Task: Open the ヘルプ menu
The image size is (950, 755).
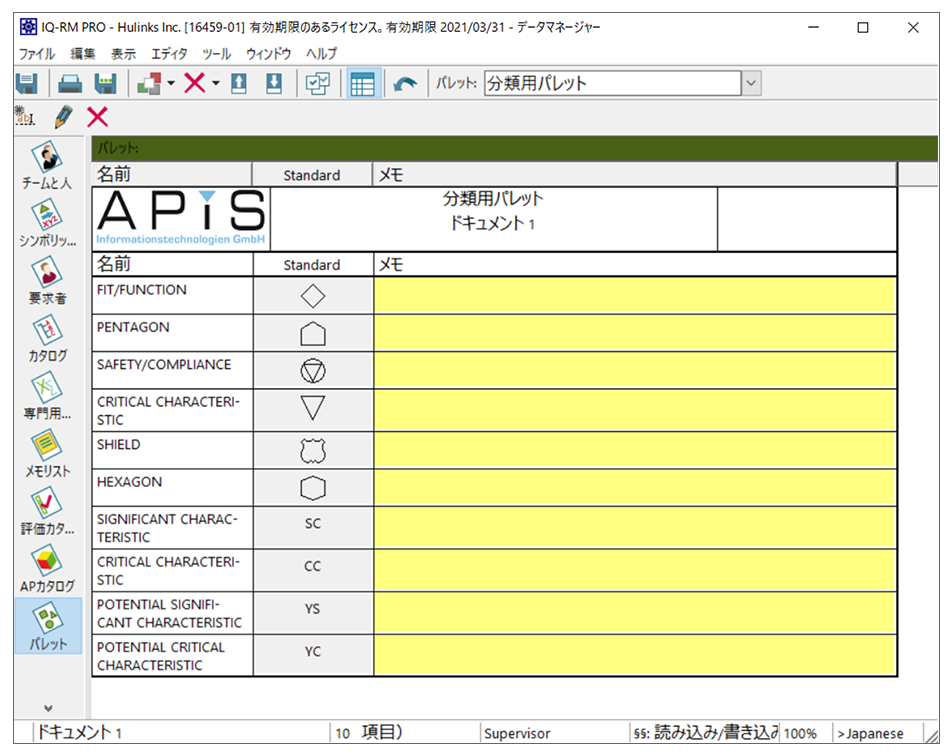Action: point(321,54)
